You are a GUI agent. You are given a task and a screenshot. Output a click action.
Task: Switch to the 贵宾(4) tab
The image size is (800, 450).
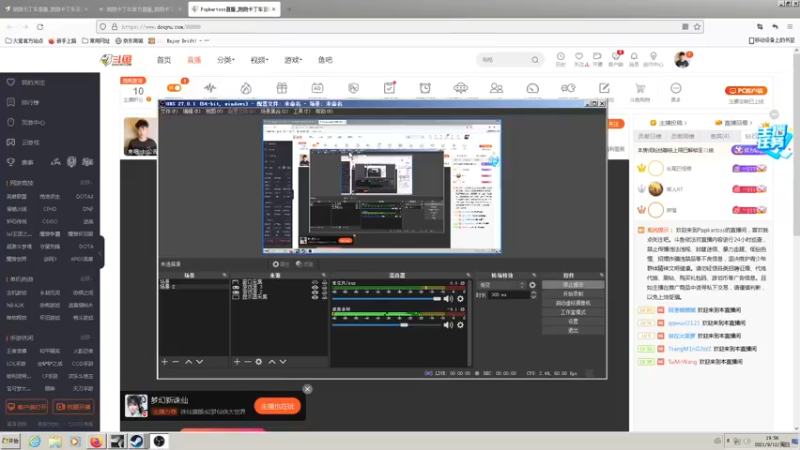tap(720, 136)
